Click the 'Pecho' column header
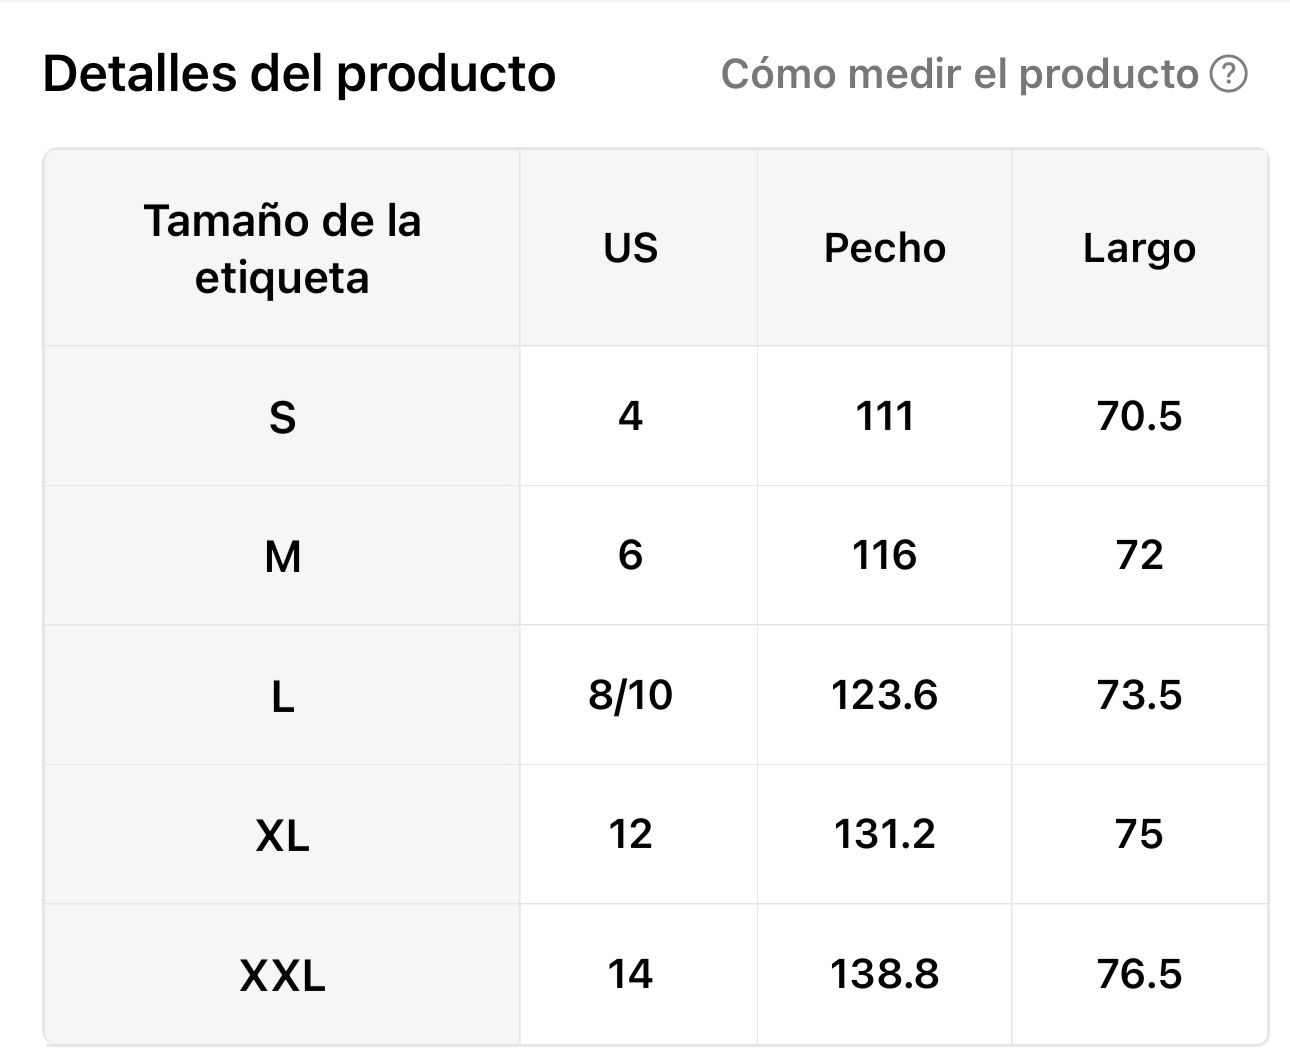The image size is (1290, 1061). 885,248
